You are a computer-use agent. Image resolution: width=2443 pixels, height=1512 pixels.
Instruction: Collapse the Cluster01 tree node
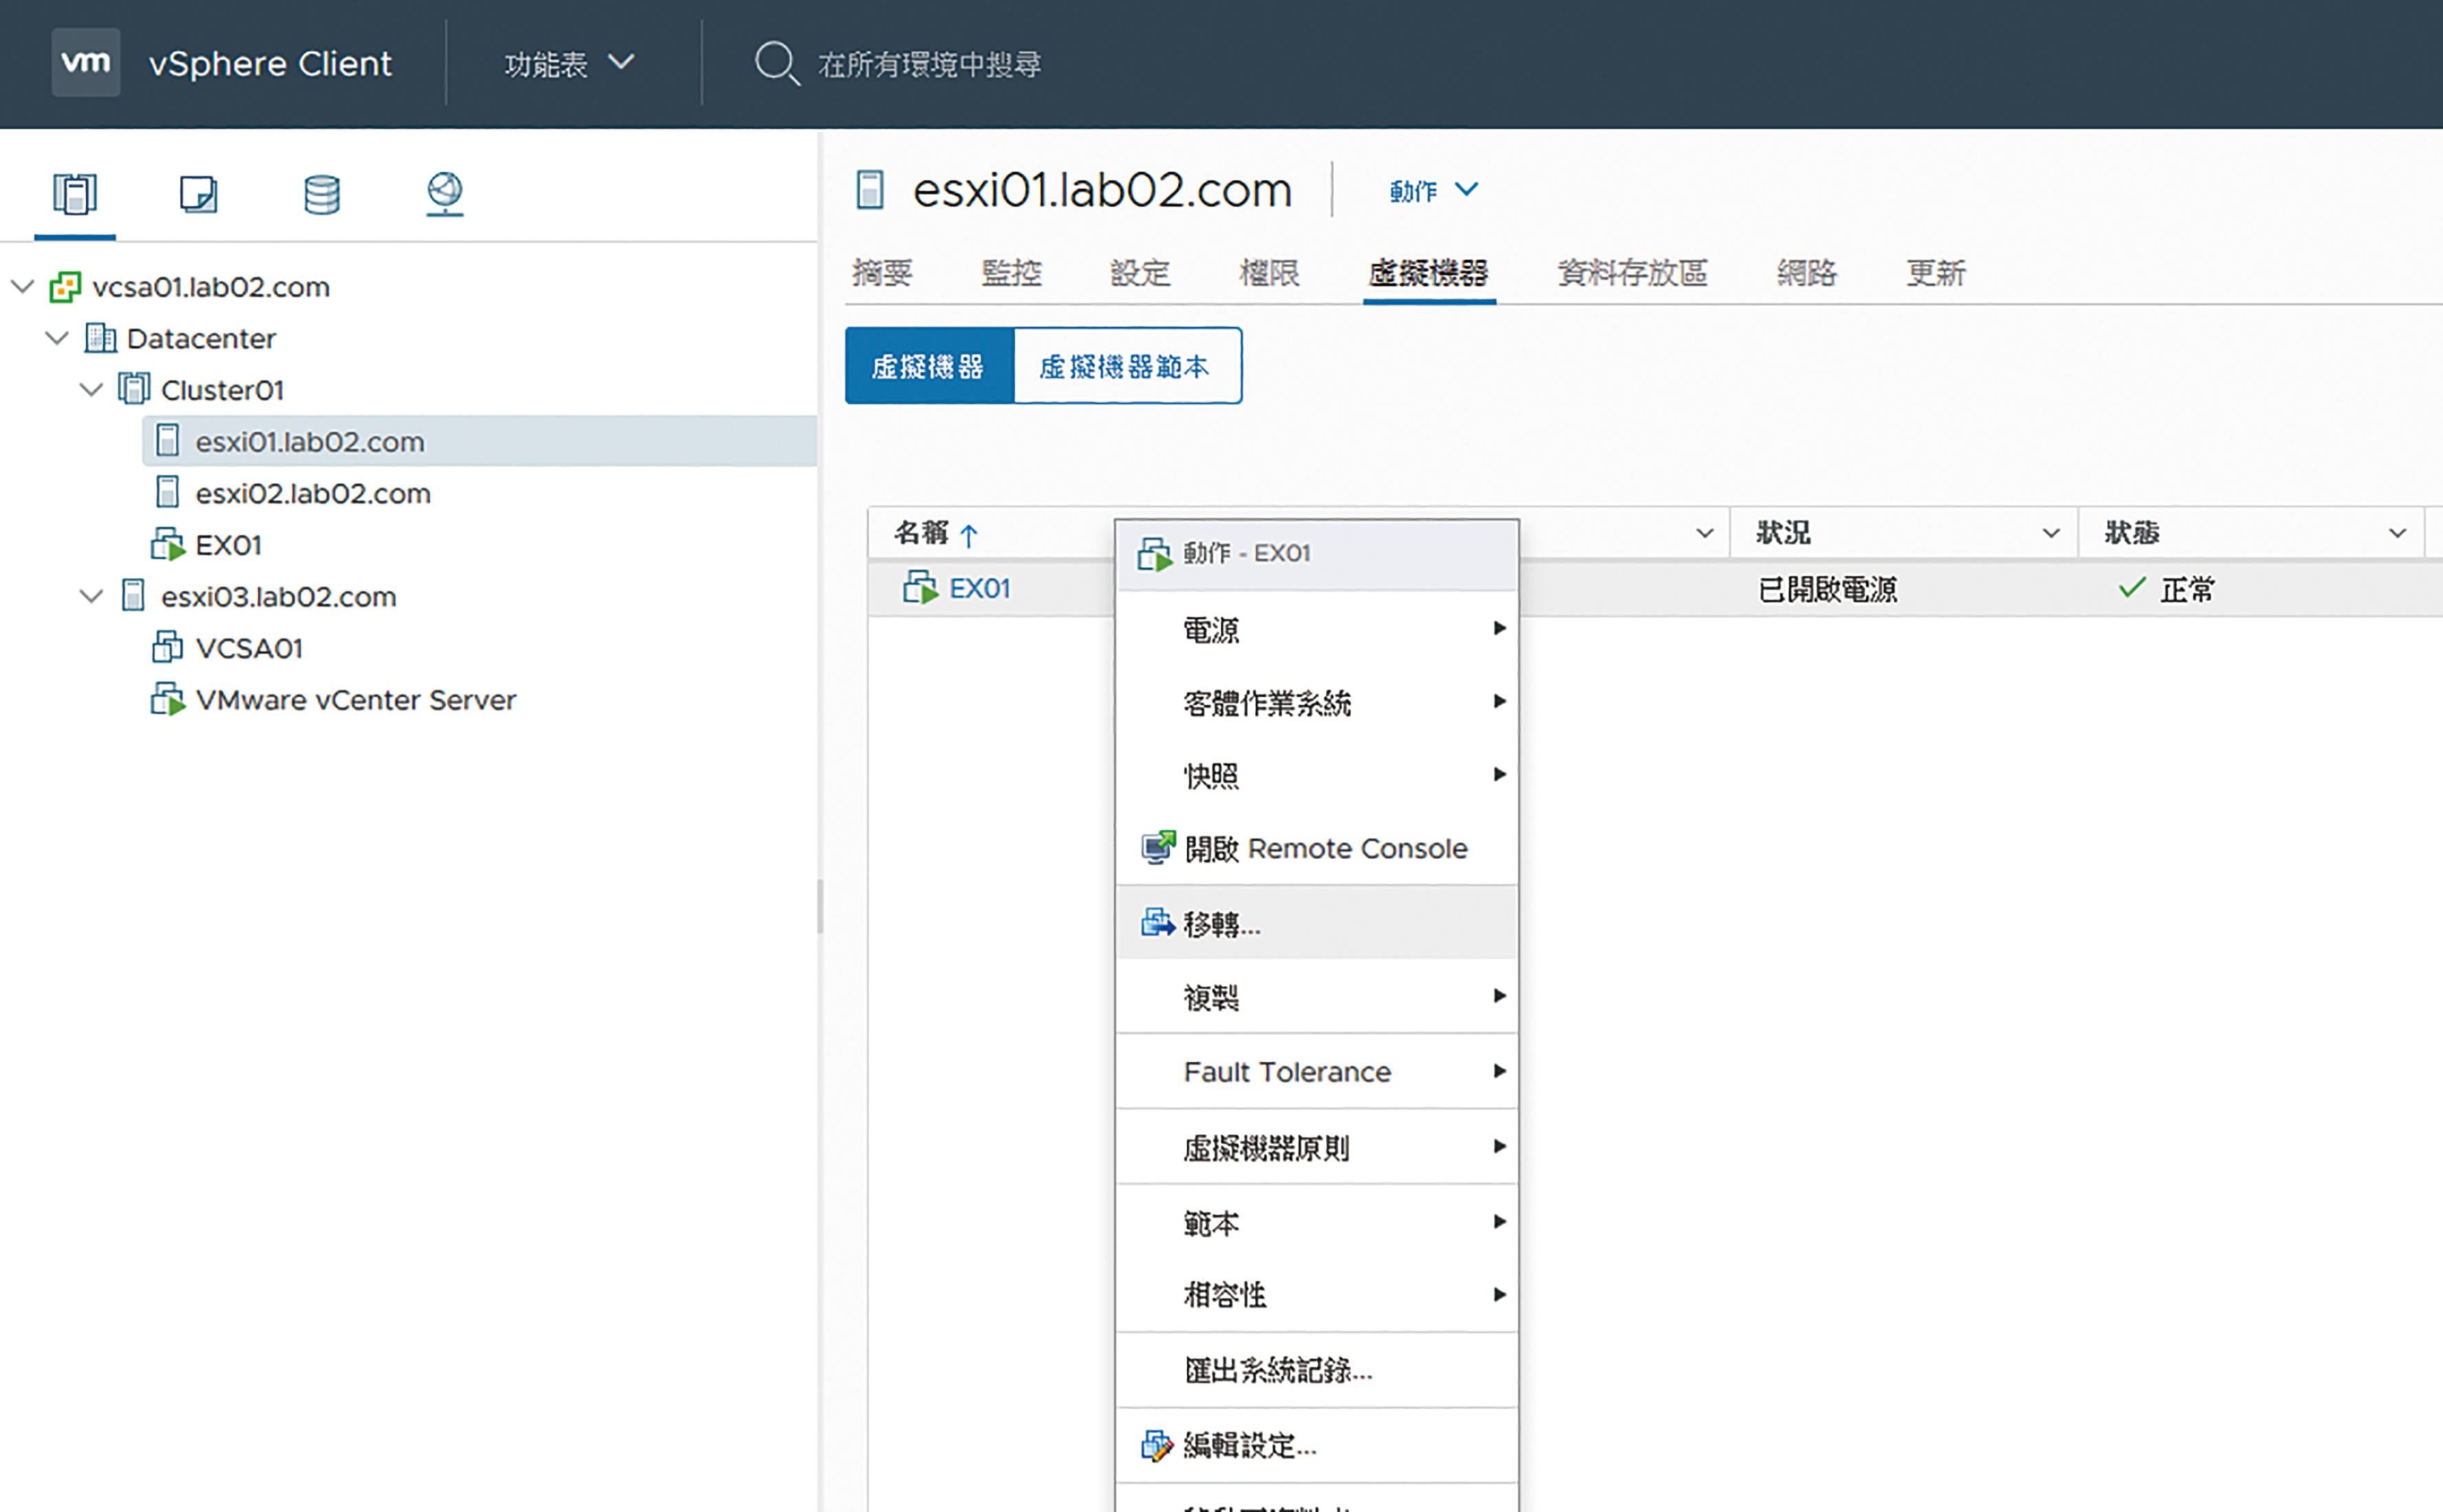pyautogui.click(x=91, y=389)
